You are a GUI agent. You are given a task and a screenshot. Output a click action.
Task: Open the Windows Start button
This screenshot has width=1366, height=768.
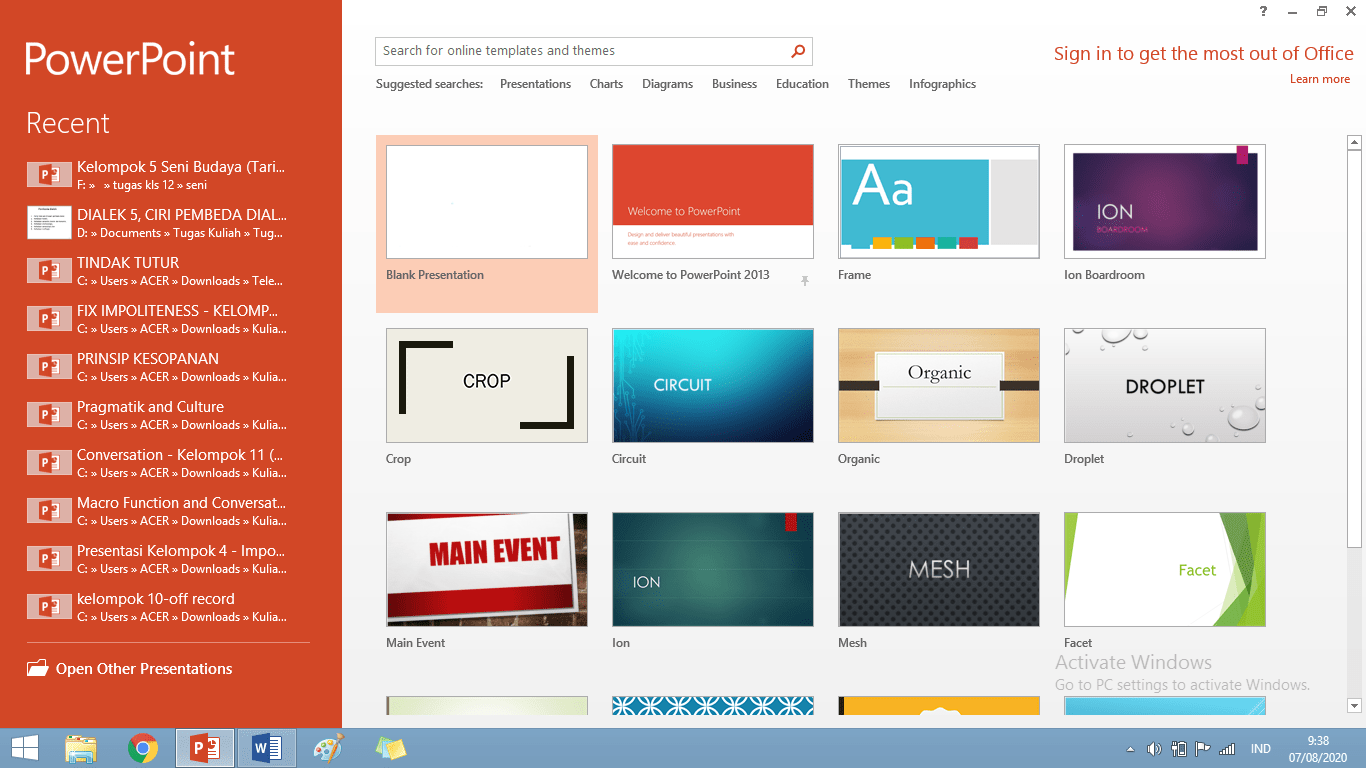click(24, 748)
